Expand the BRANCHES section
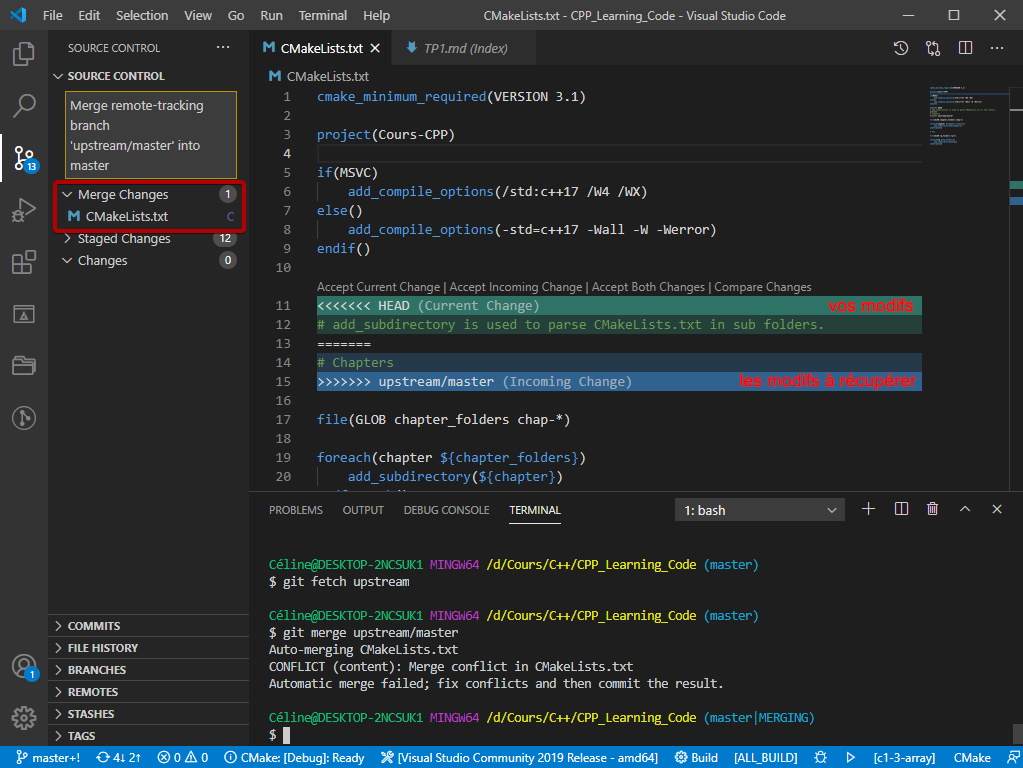 pos(149,670)
